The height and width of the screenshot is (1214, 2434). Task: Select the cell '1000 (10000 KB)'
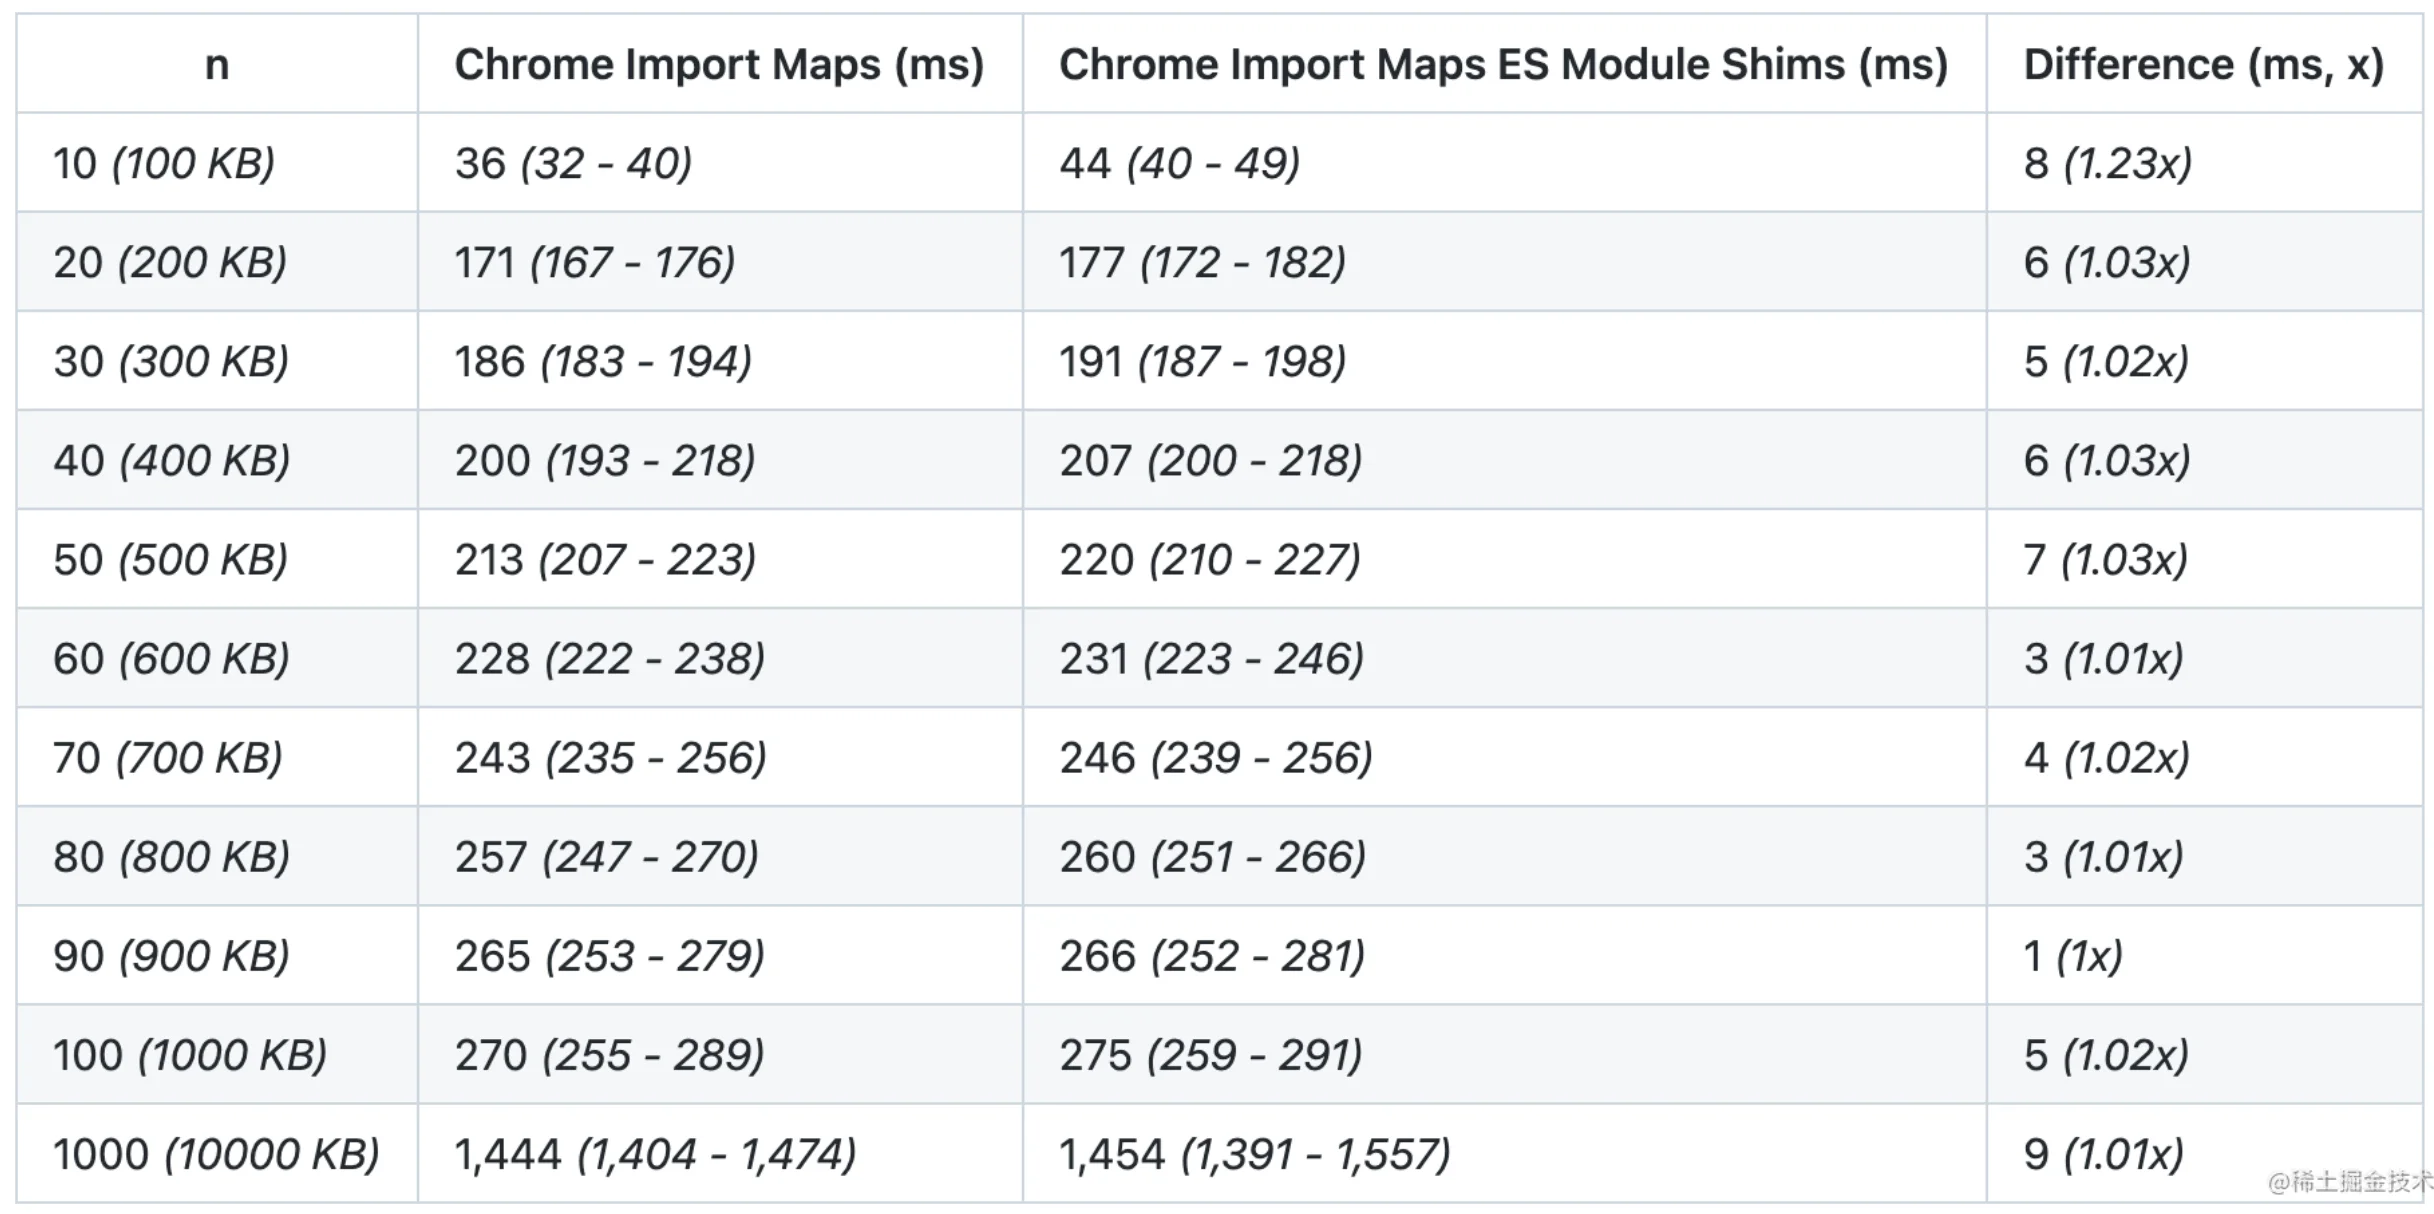tap(217, 1152)
